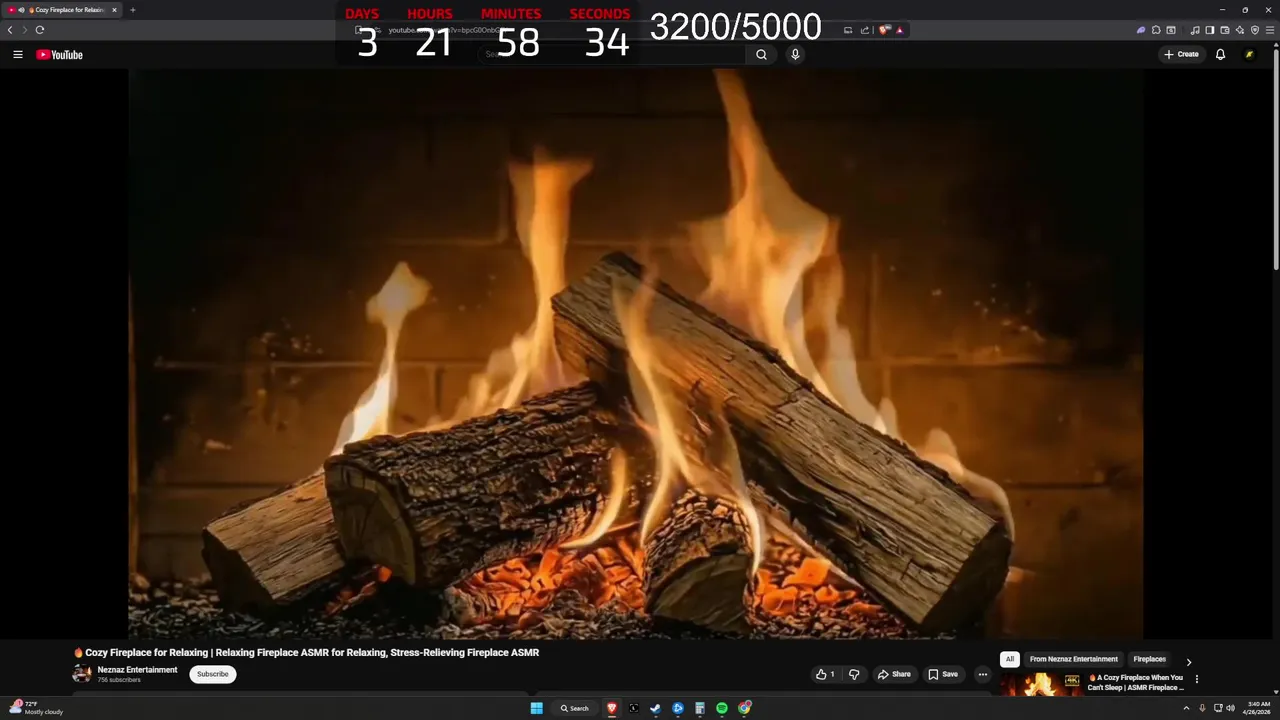
Task: Open suggested A Cozy Fireplace video title
Action: [x=1135, y=682]
